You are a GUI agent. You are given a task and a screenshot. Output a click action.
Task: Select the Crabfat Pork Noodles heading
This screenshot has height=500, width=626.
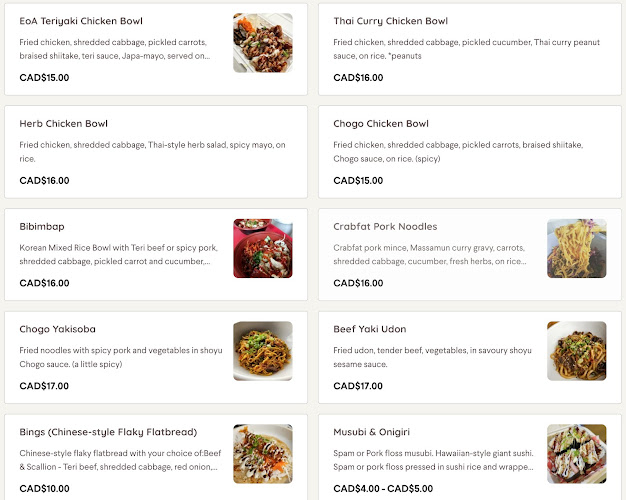pyautogui.click(x=385, y=227)
